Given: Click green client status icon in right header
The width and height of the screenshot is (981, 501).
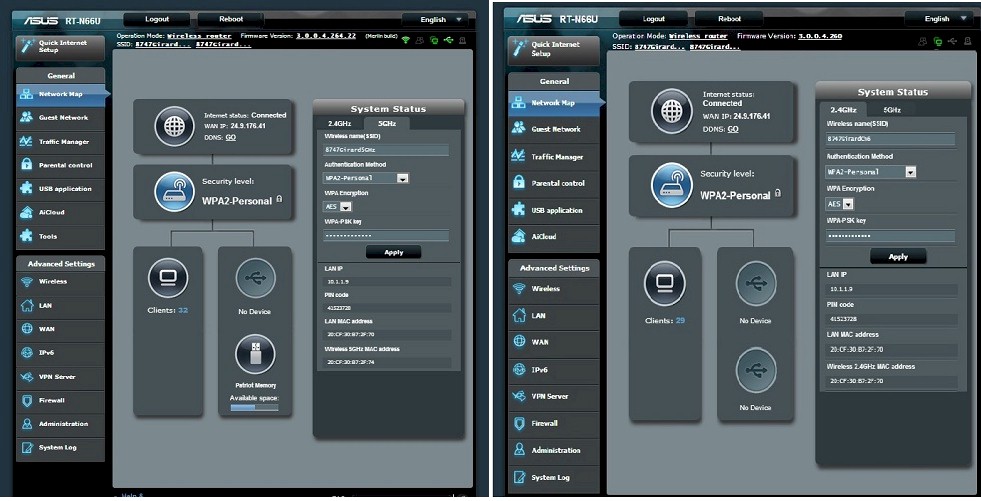Looking at the screenshot, I should (937, 41).
